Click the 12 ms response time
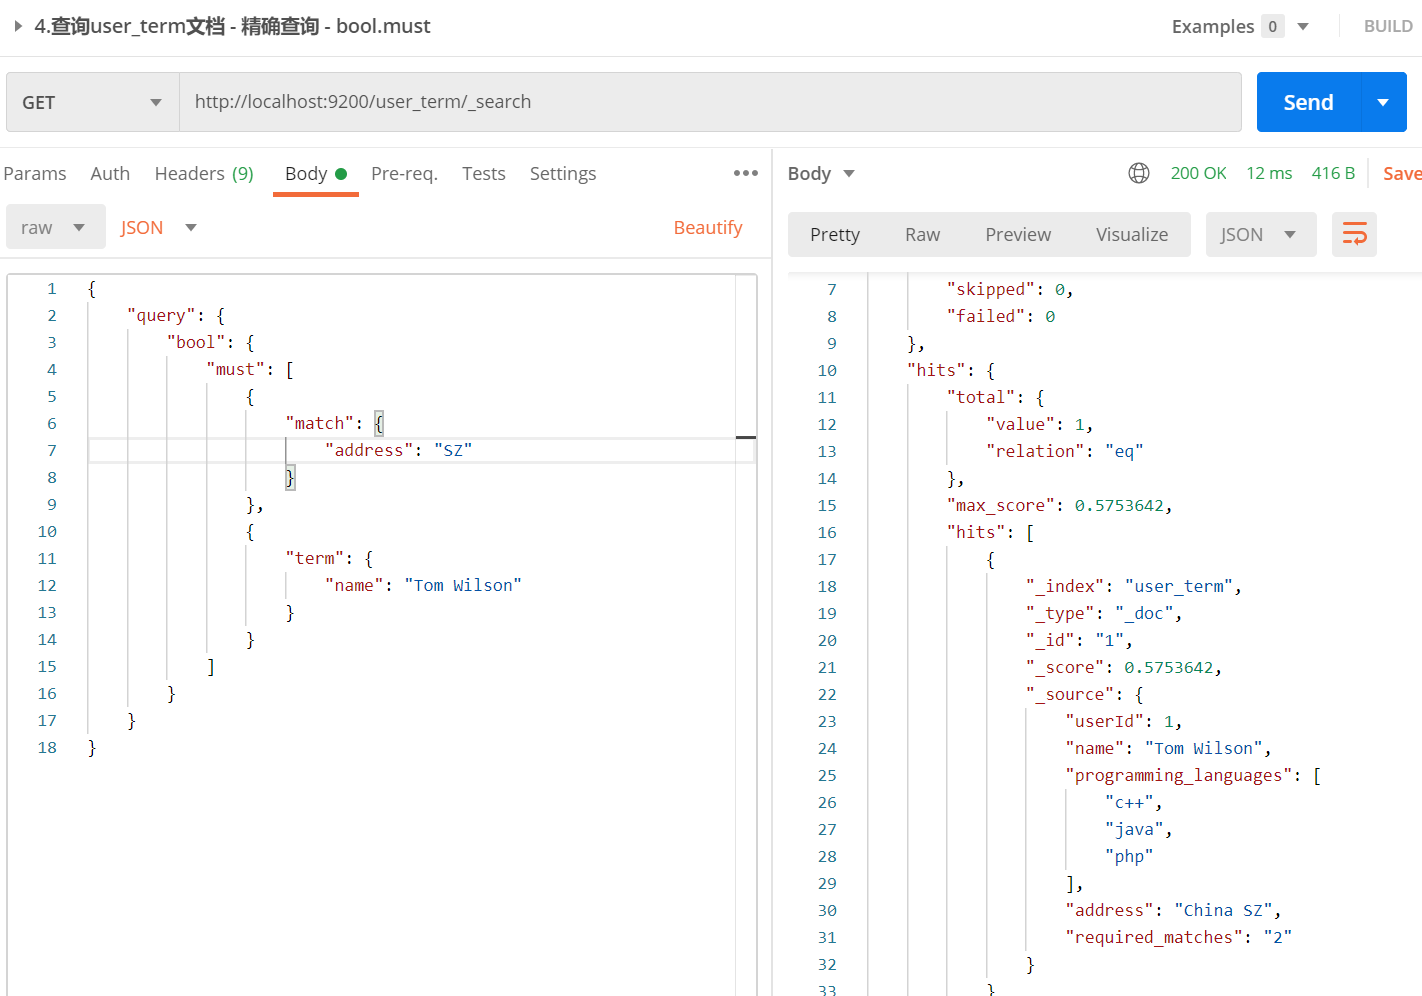The height and width of the screenshot is (996, 1422). point(1269,173)
